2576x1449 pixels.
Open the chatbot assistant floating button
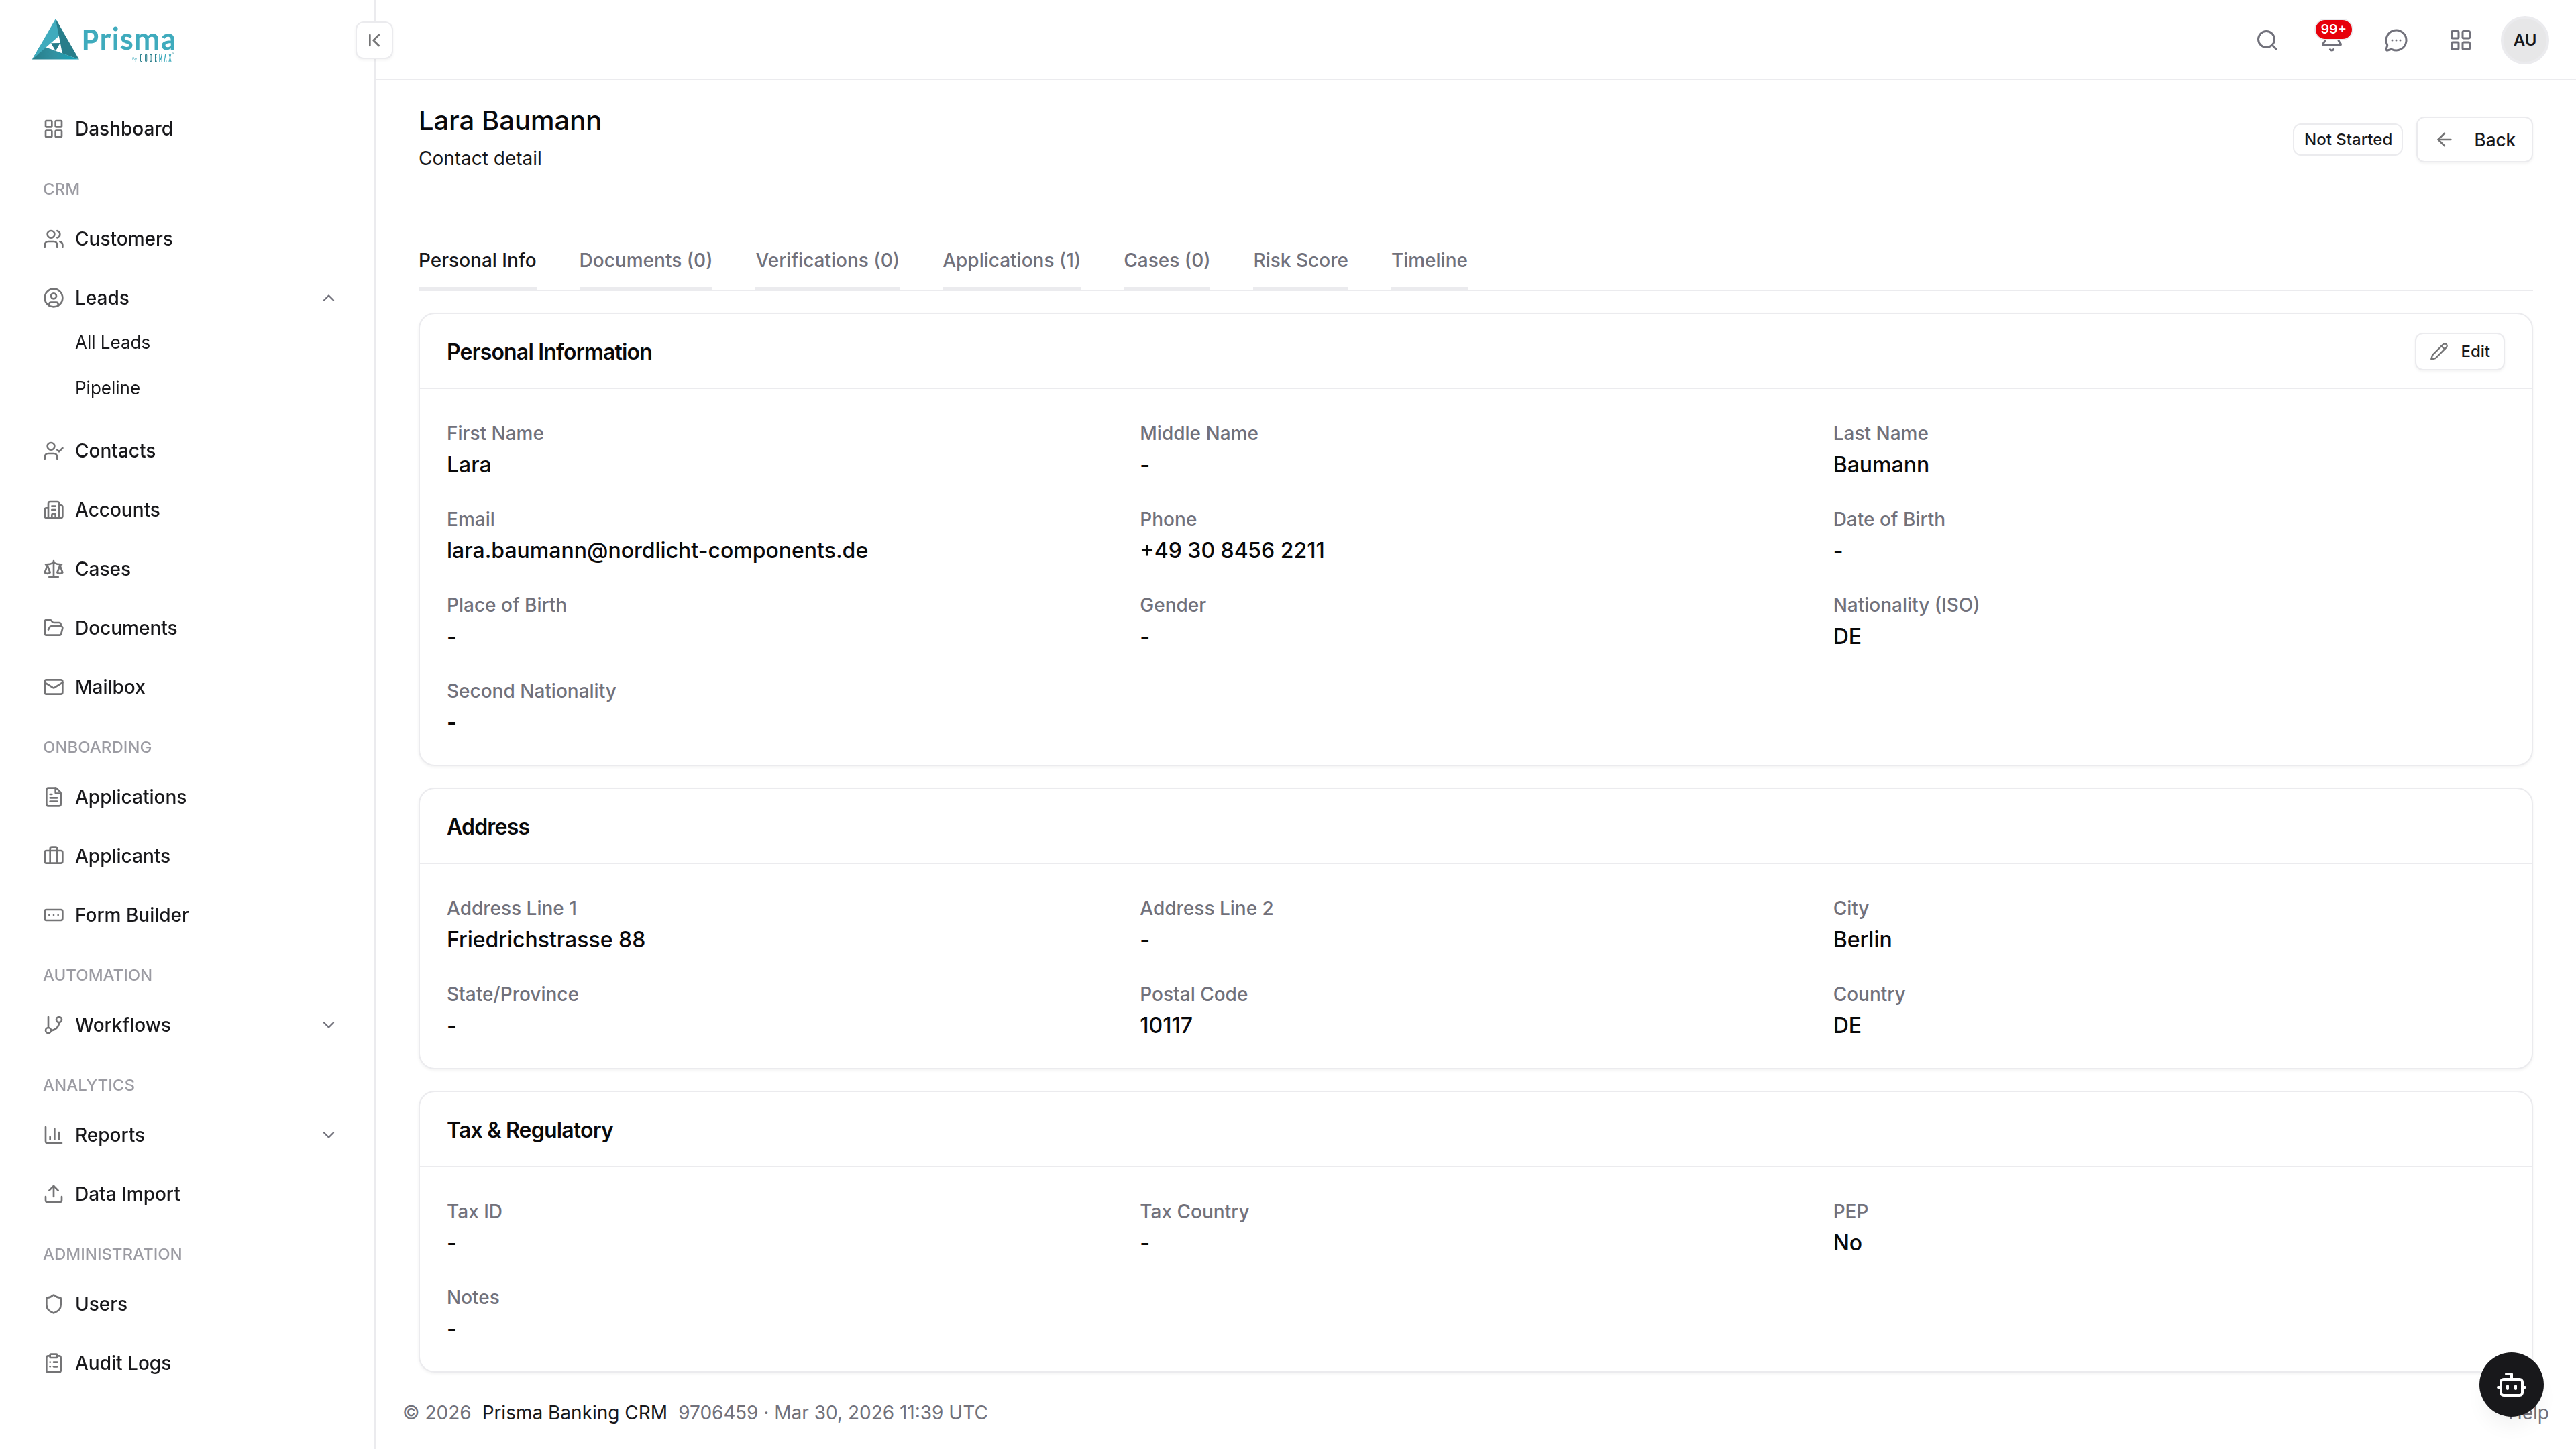tap(2511, 1385)
